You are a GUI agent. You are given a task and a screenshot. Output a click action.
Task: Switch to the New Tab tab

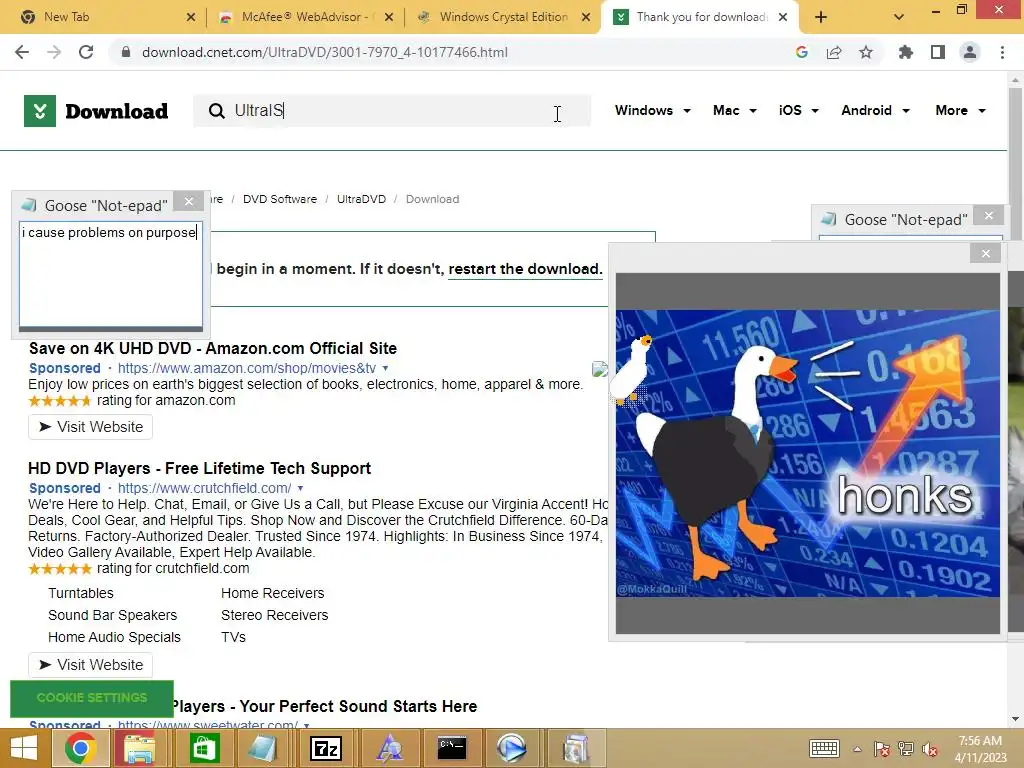104,17
